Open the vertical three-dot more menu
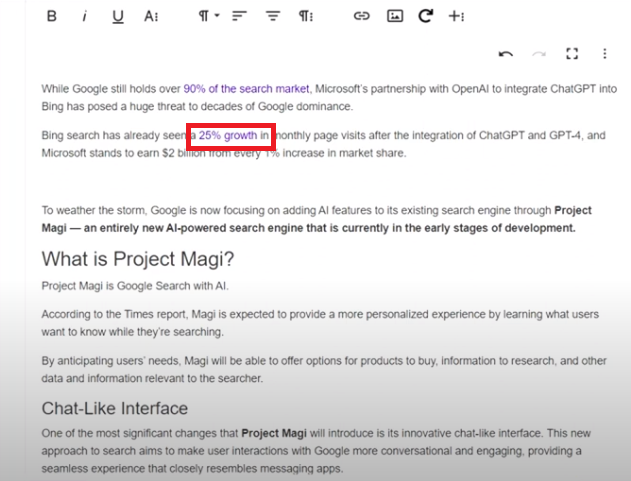The image size is (631, 481). 604,54
